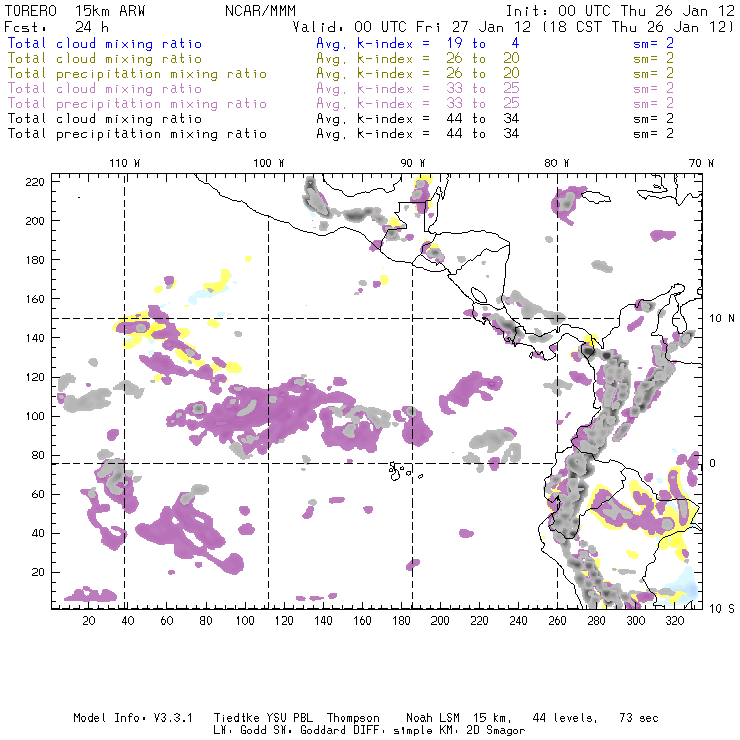Select the "0" equator latitude label
The height and width of the screenshot is (740, 740).
pos(712,463)
